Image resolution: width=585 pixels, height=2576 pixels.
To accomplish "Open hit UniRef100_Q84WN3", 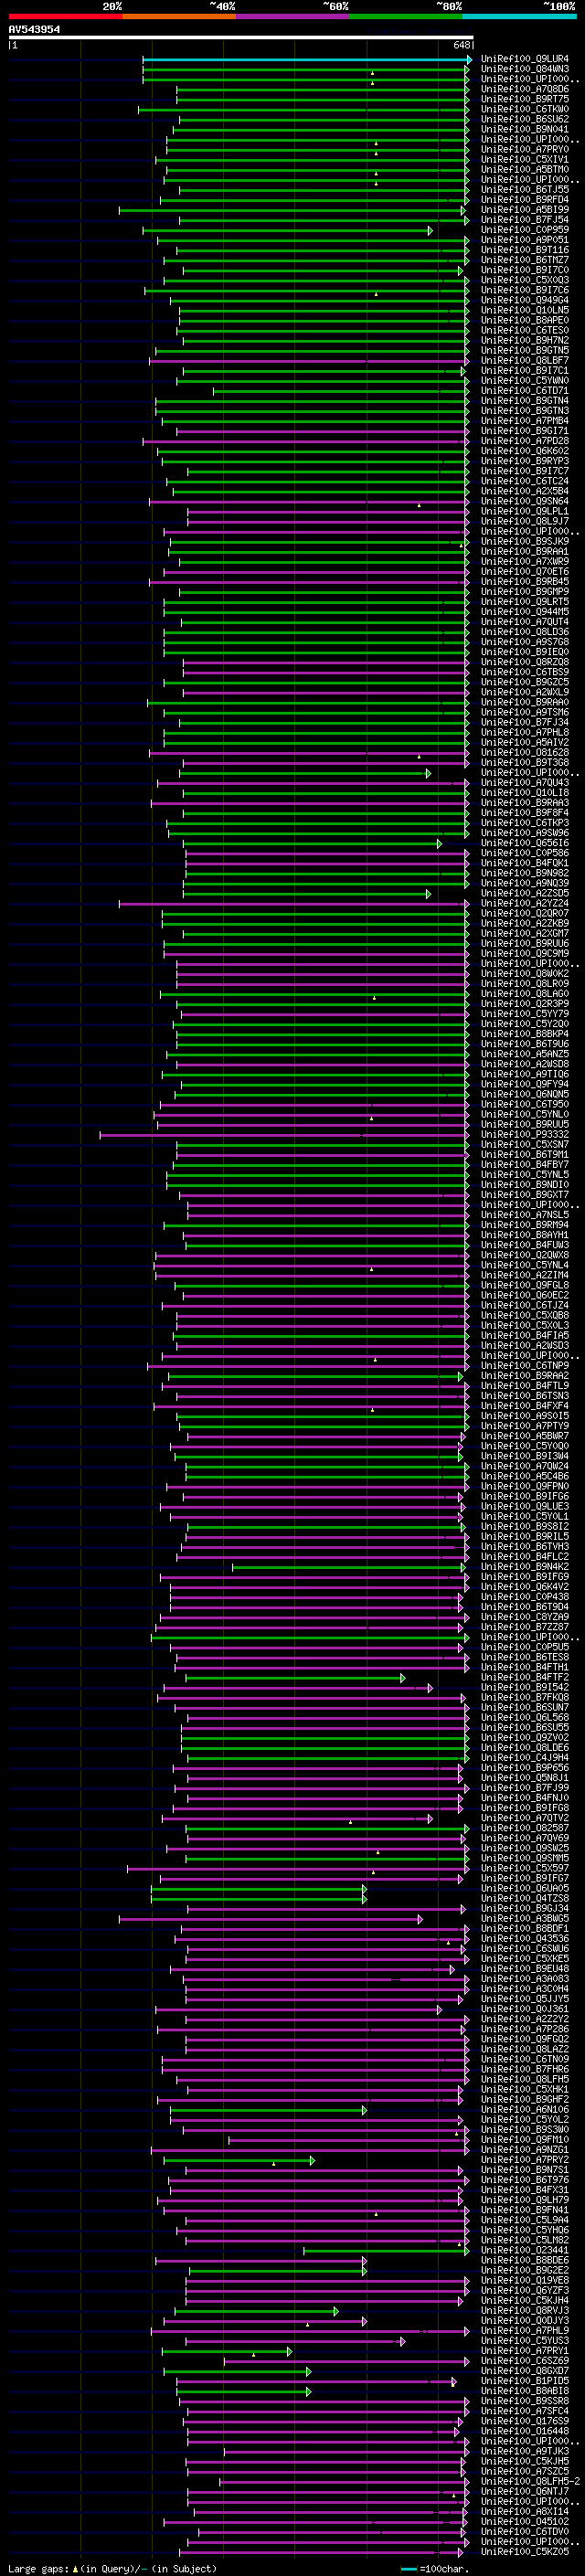I will (524, 69).
